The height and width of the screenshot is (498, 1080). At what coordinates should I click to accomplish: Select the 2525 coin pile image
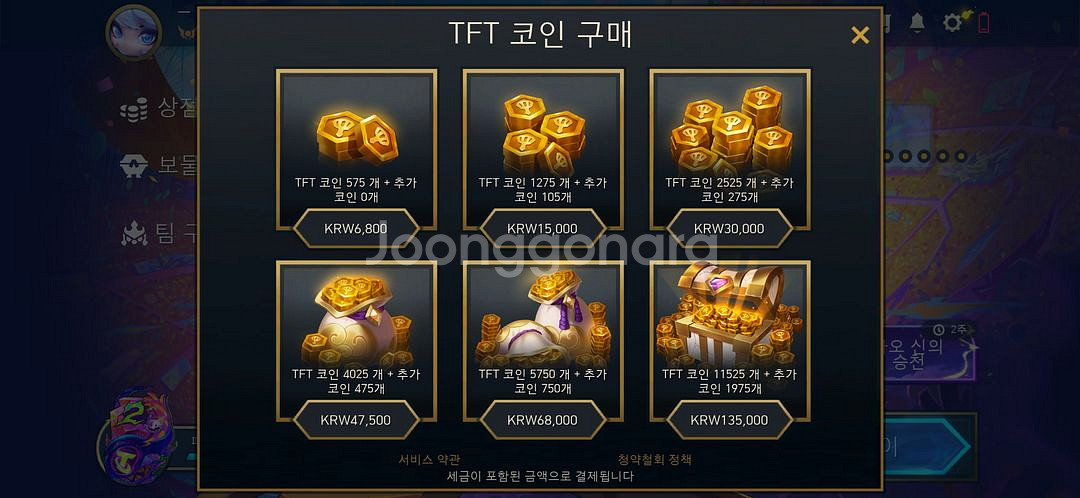[x=730, y=129]
